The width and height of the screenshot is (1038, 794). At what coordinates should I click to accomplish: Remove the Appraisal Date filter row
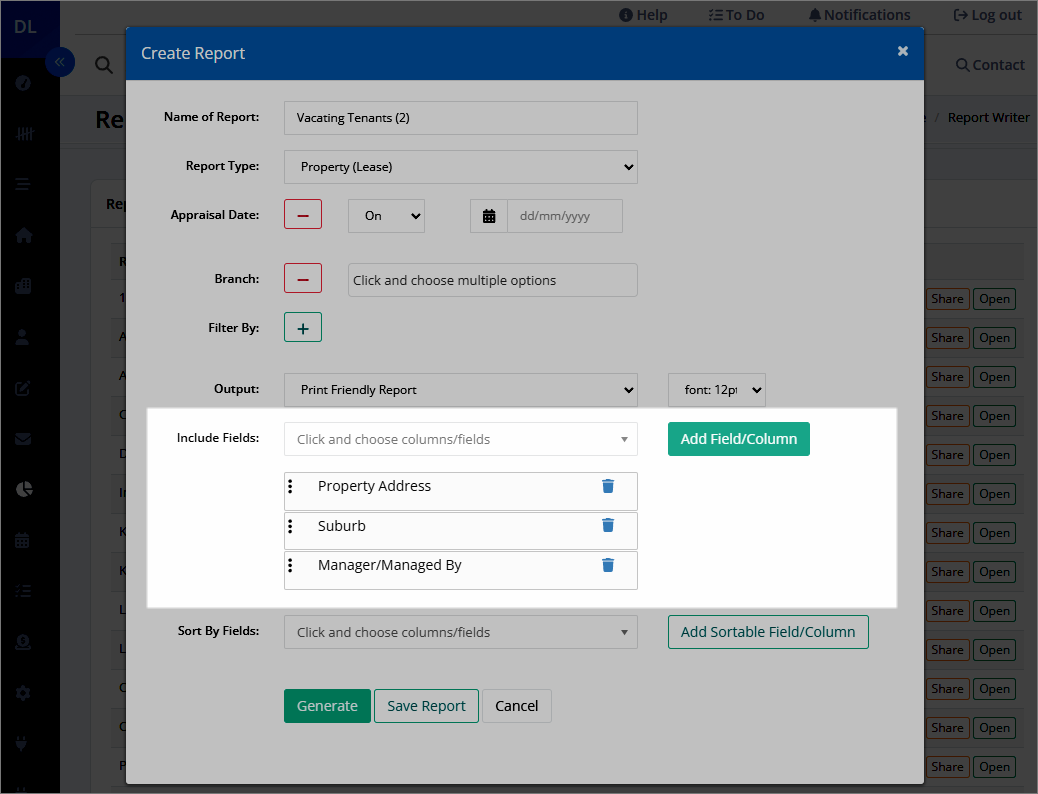pos(302,214)
